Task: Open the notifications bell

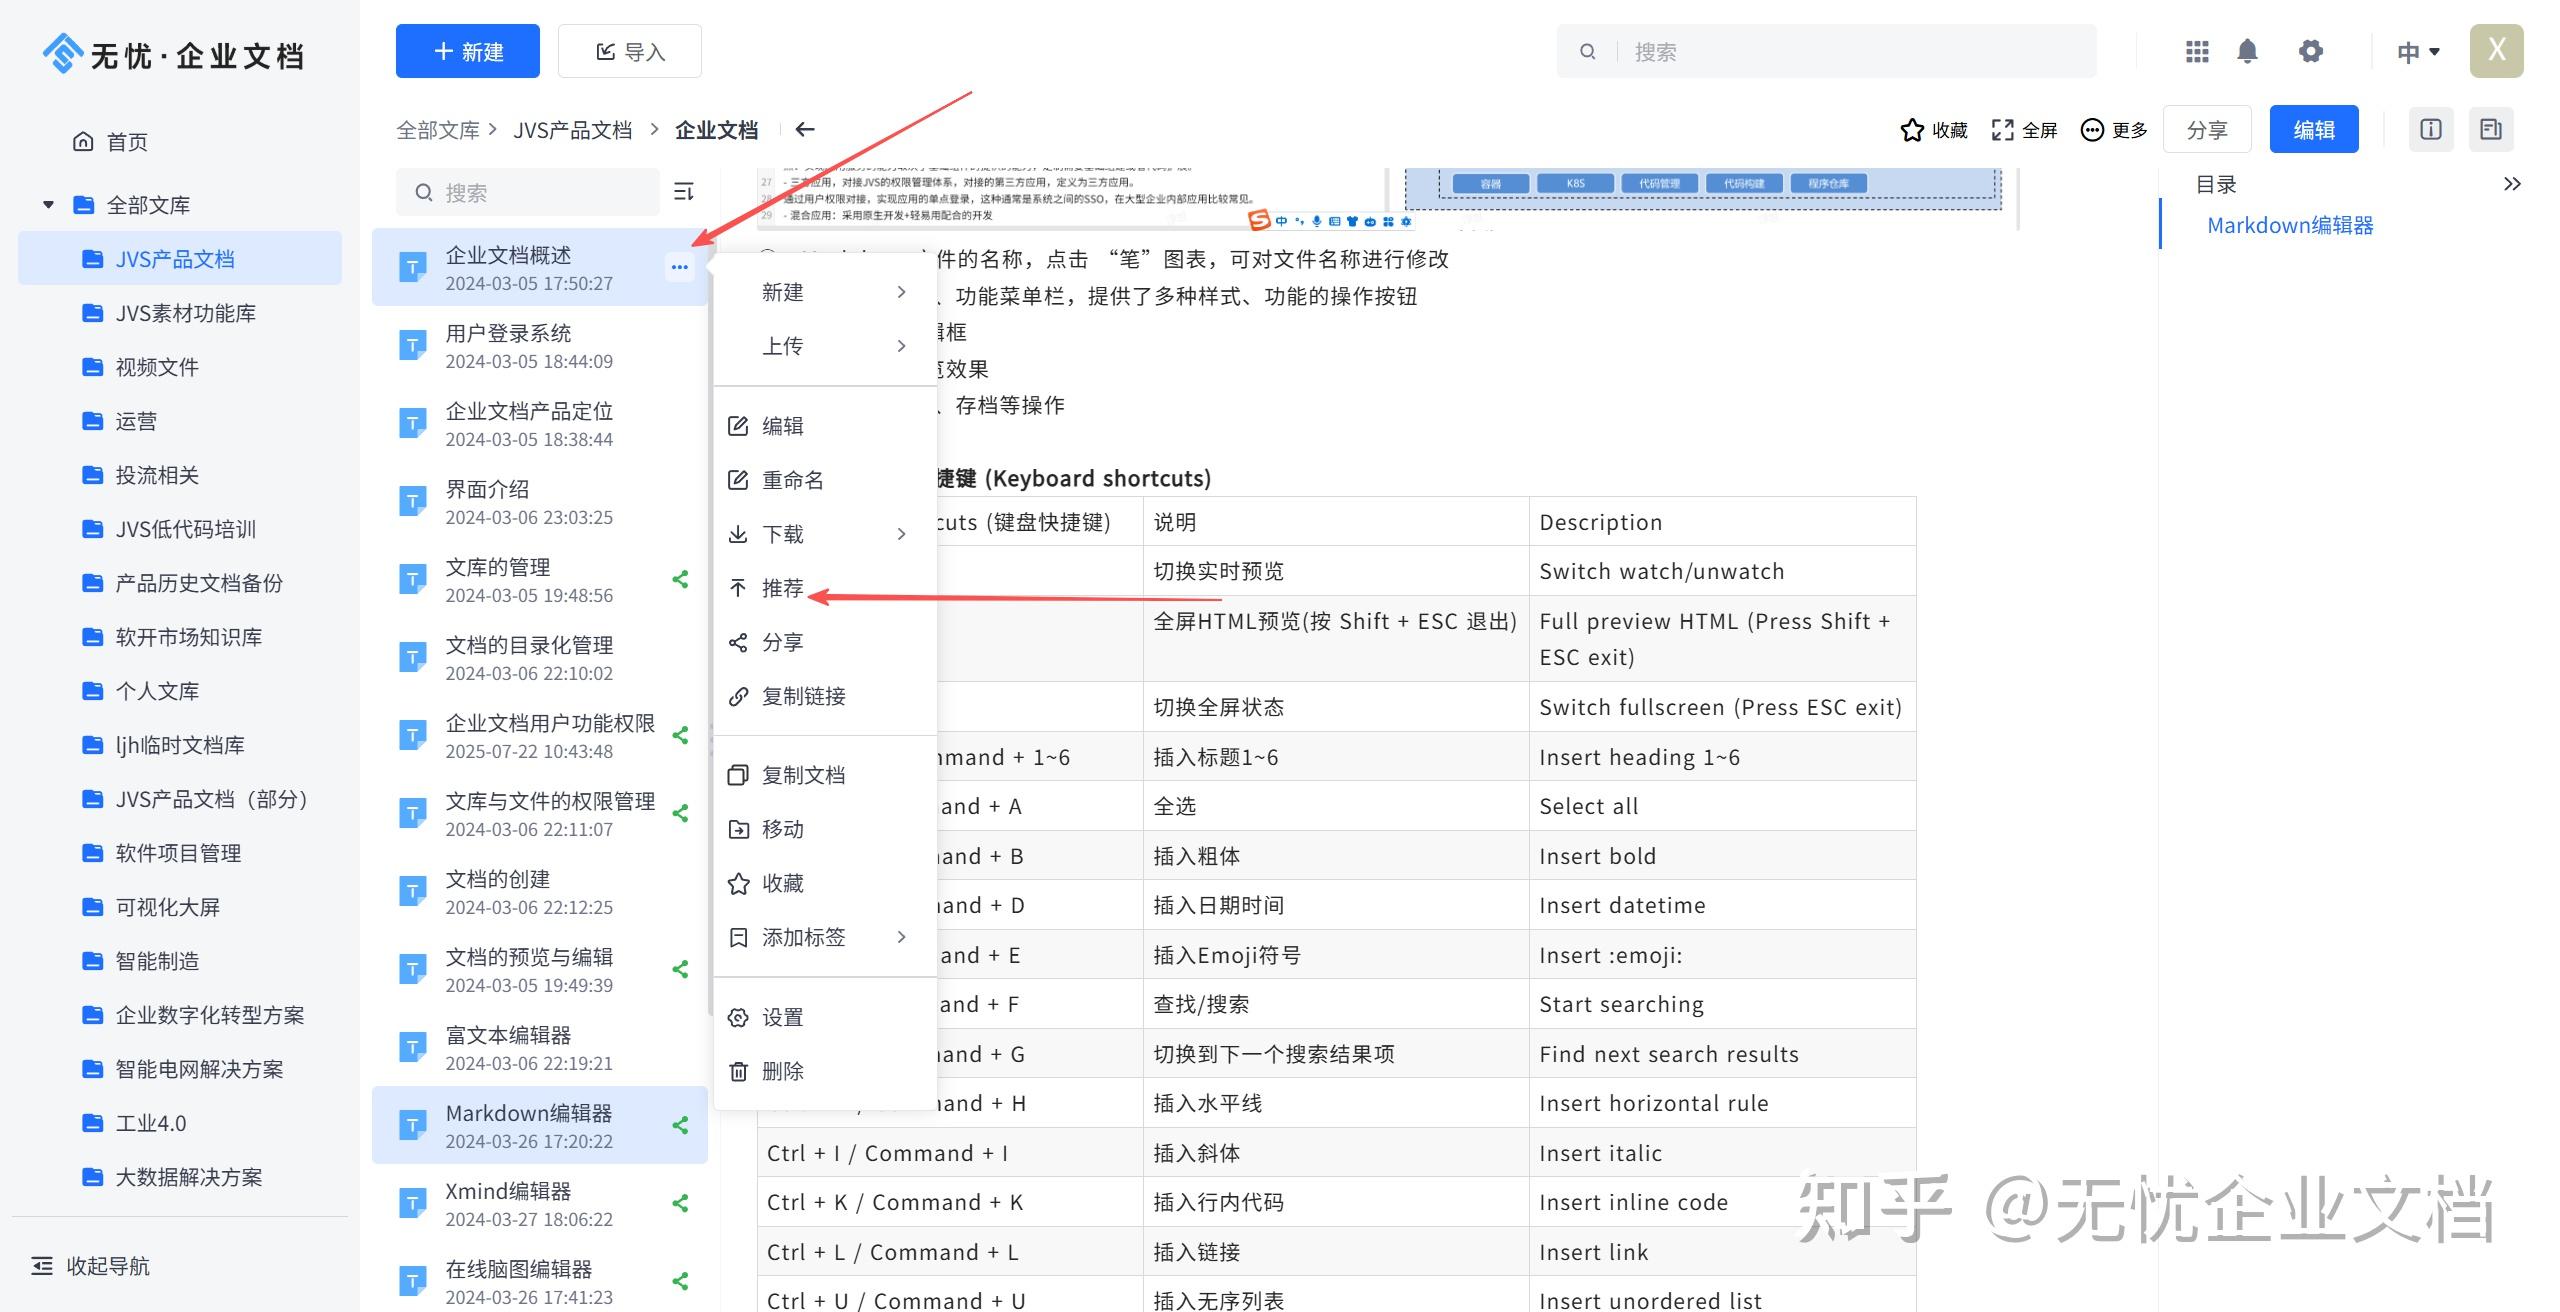Action: coord(2247,50)
